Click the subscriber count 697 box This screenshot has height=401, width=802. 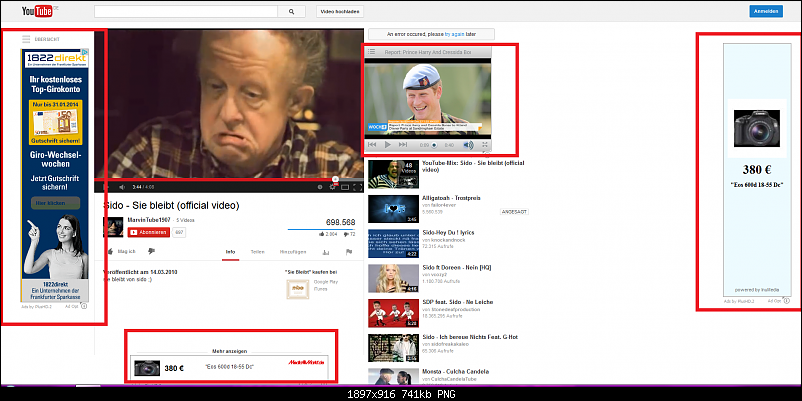[x=179, y=232]
